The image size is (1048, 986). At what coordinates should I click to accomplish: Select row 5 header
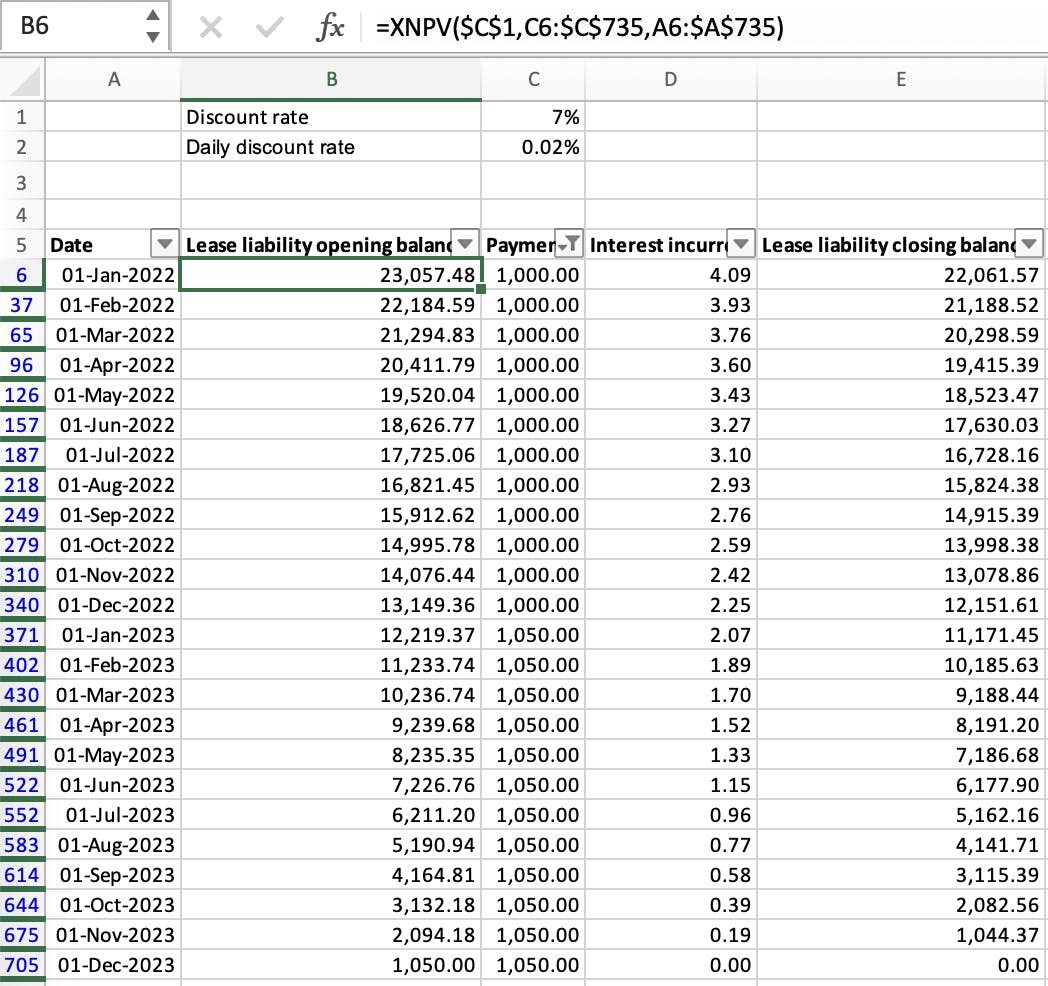pos(22,245)
